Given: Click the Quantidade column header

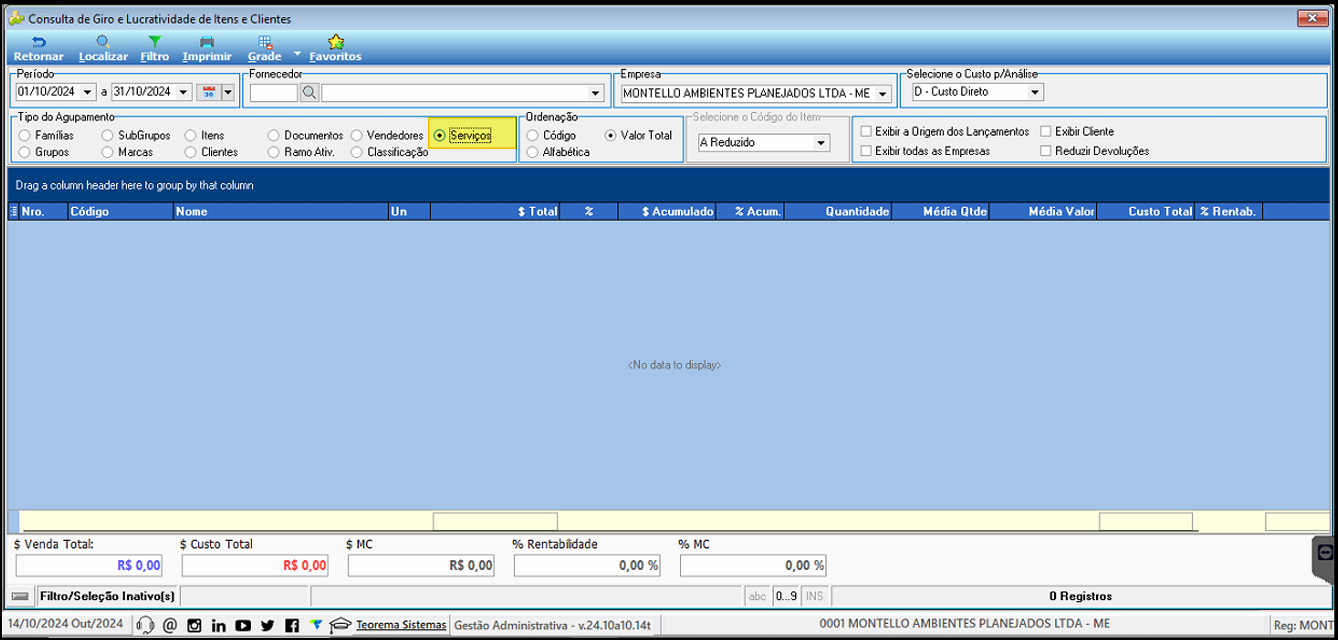Looking at the screenshot, I should click(x=838, y=212).
